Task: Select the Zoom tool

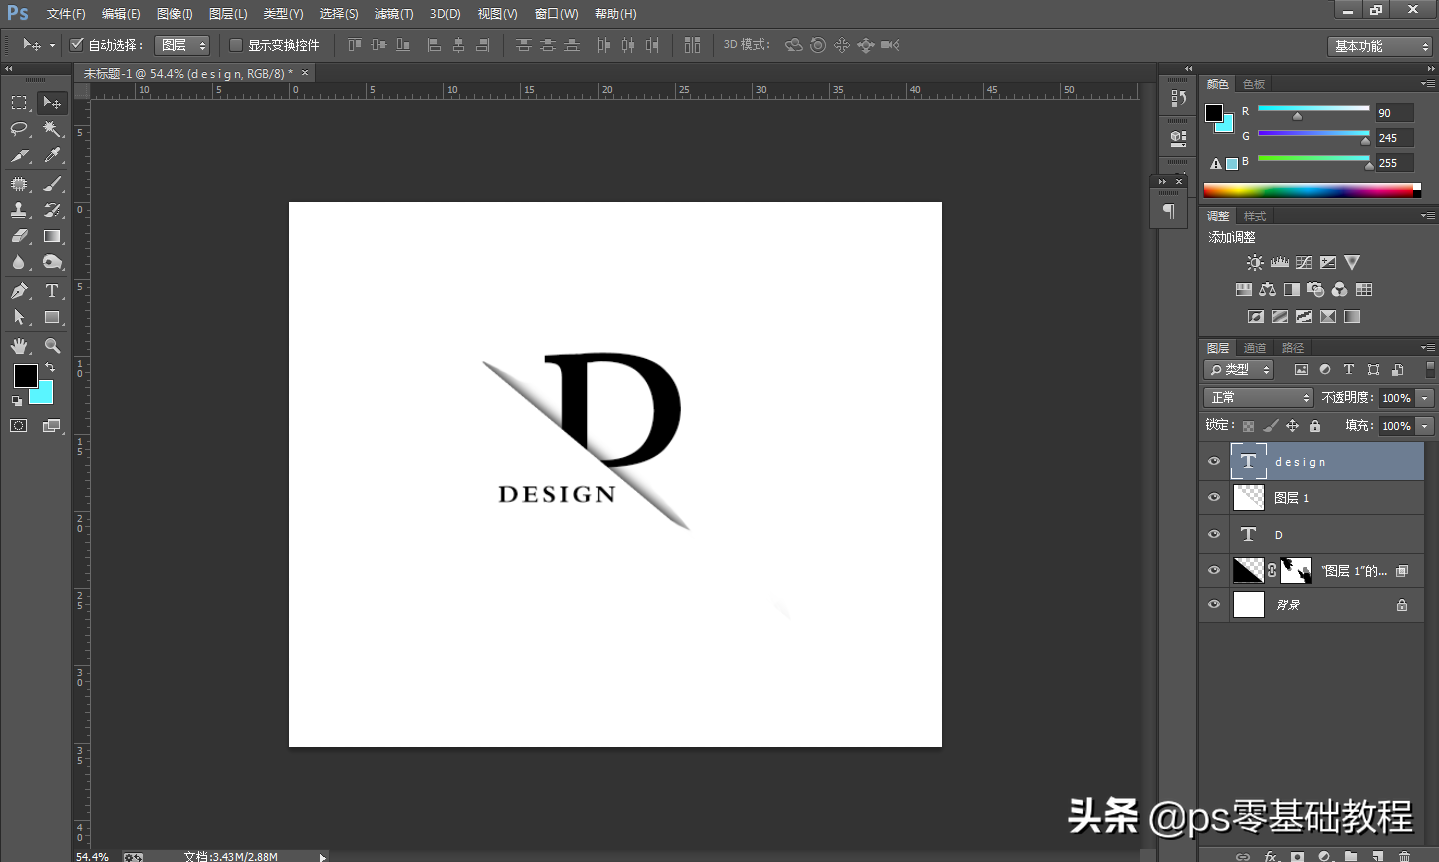Action: [52, 345]
